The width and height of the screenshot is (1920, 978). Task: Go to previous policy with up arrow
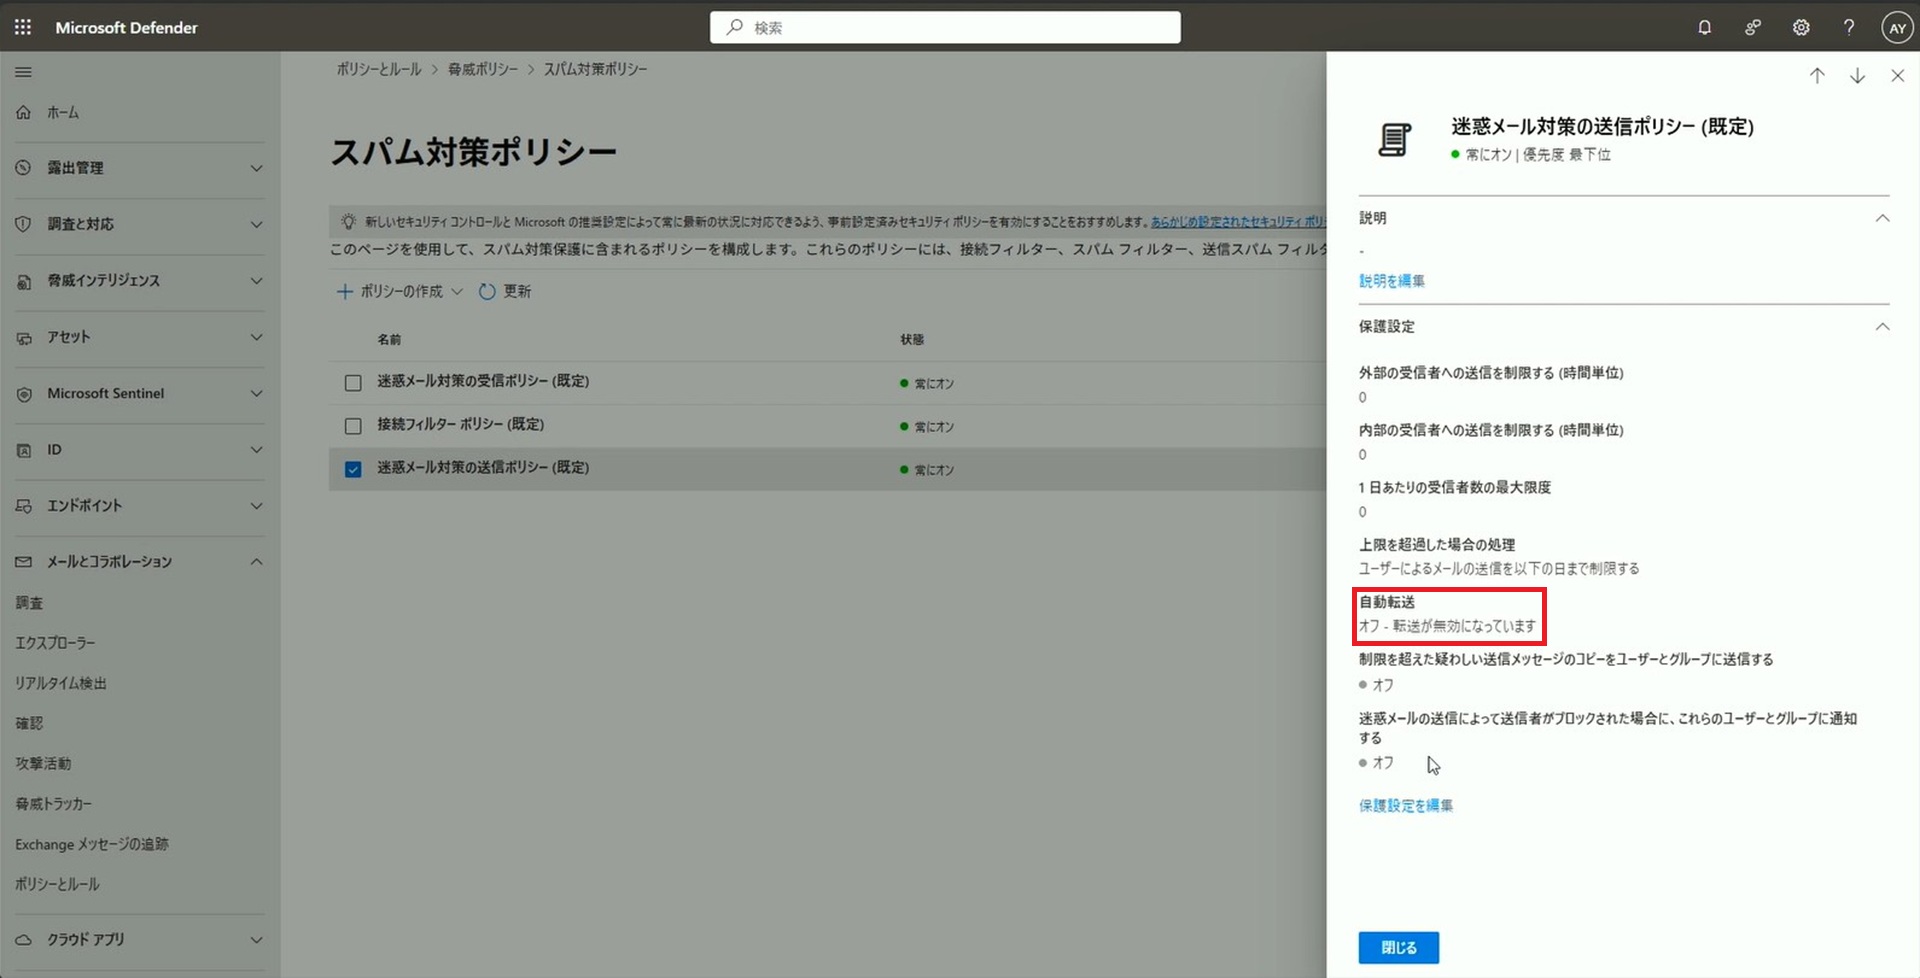pyautogui.click(x=1817, y=76)
